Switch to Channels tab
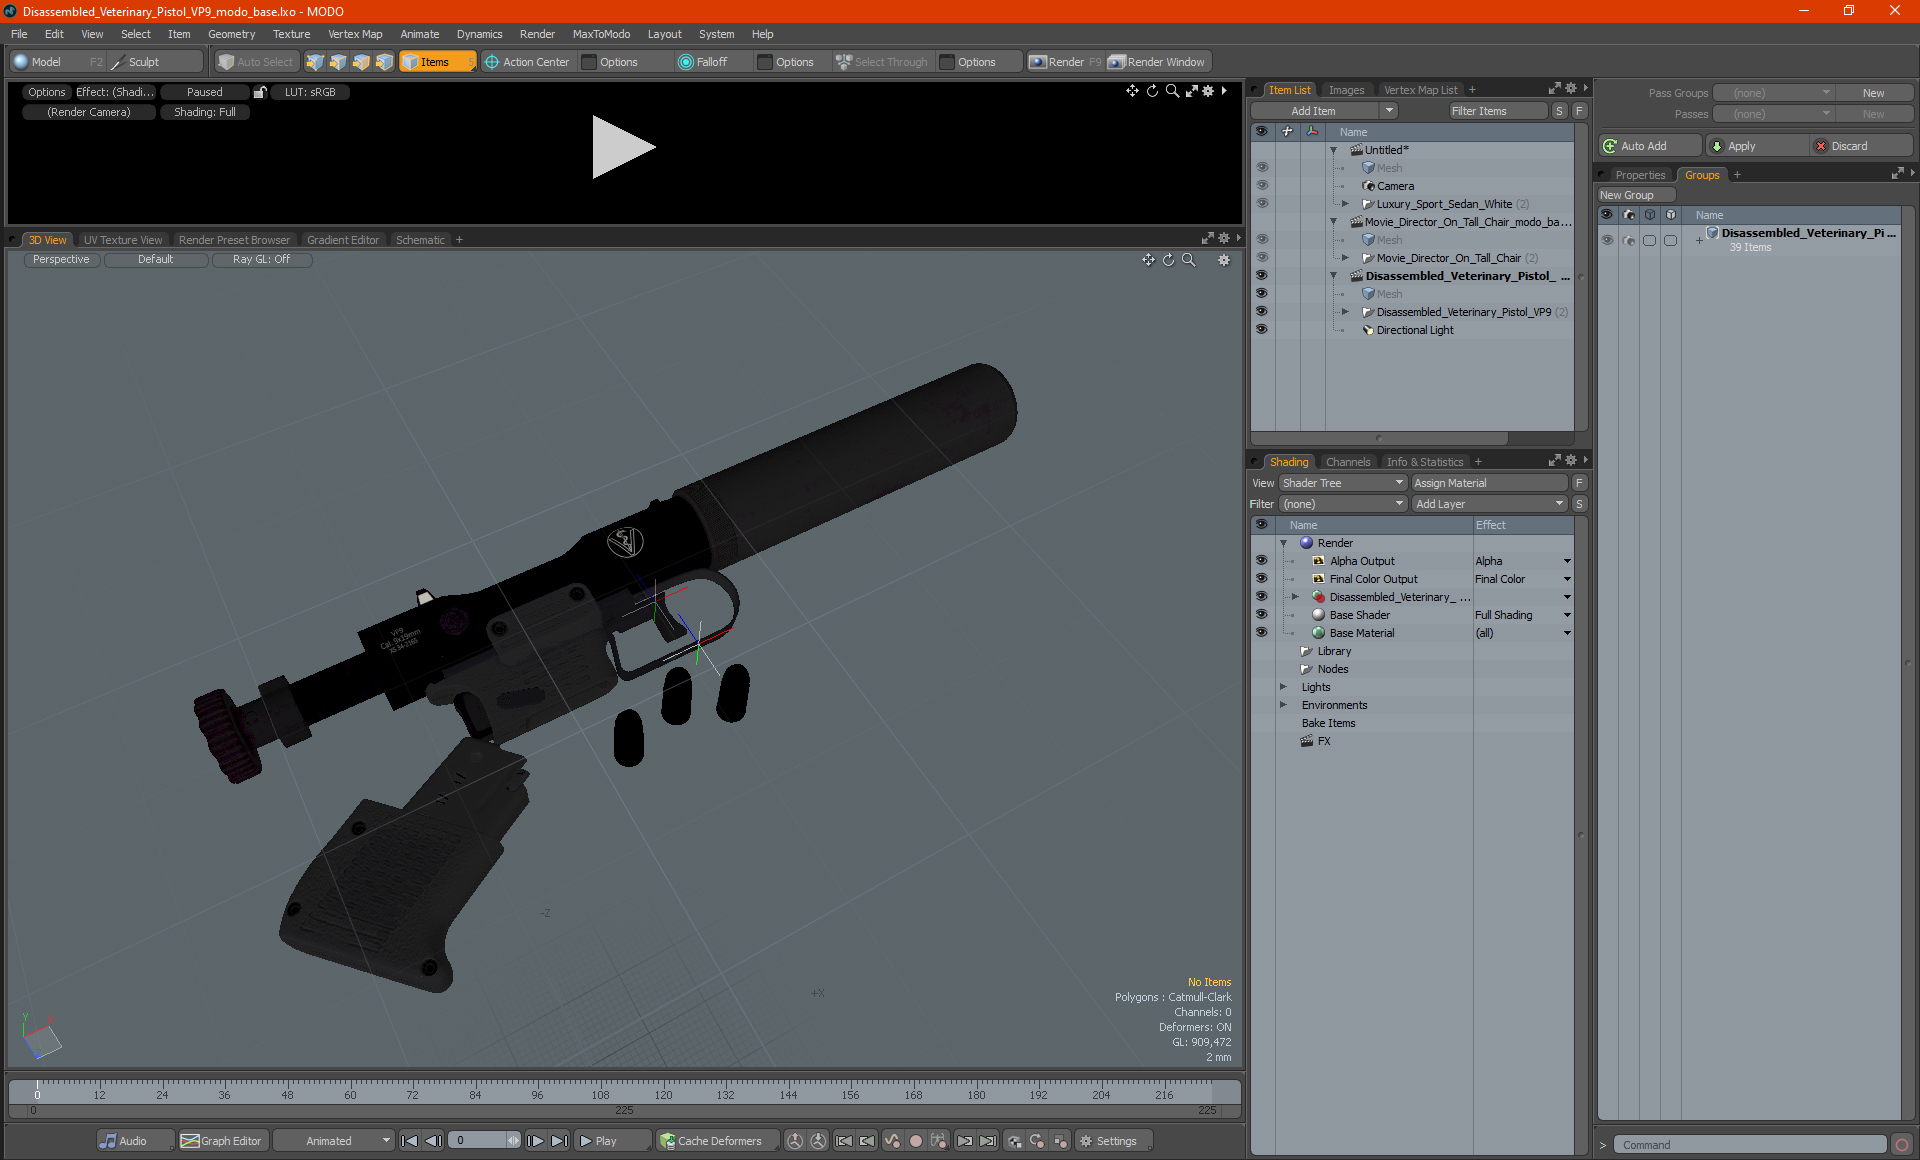1920x1160 pixels. click(1347, 462)
